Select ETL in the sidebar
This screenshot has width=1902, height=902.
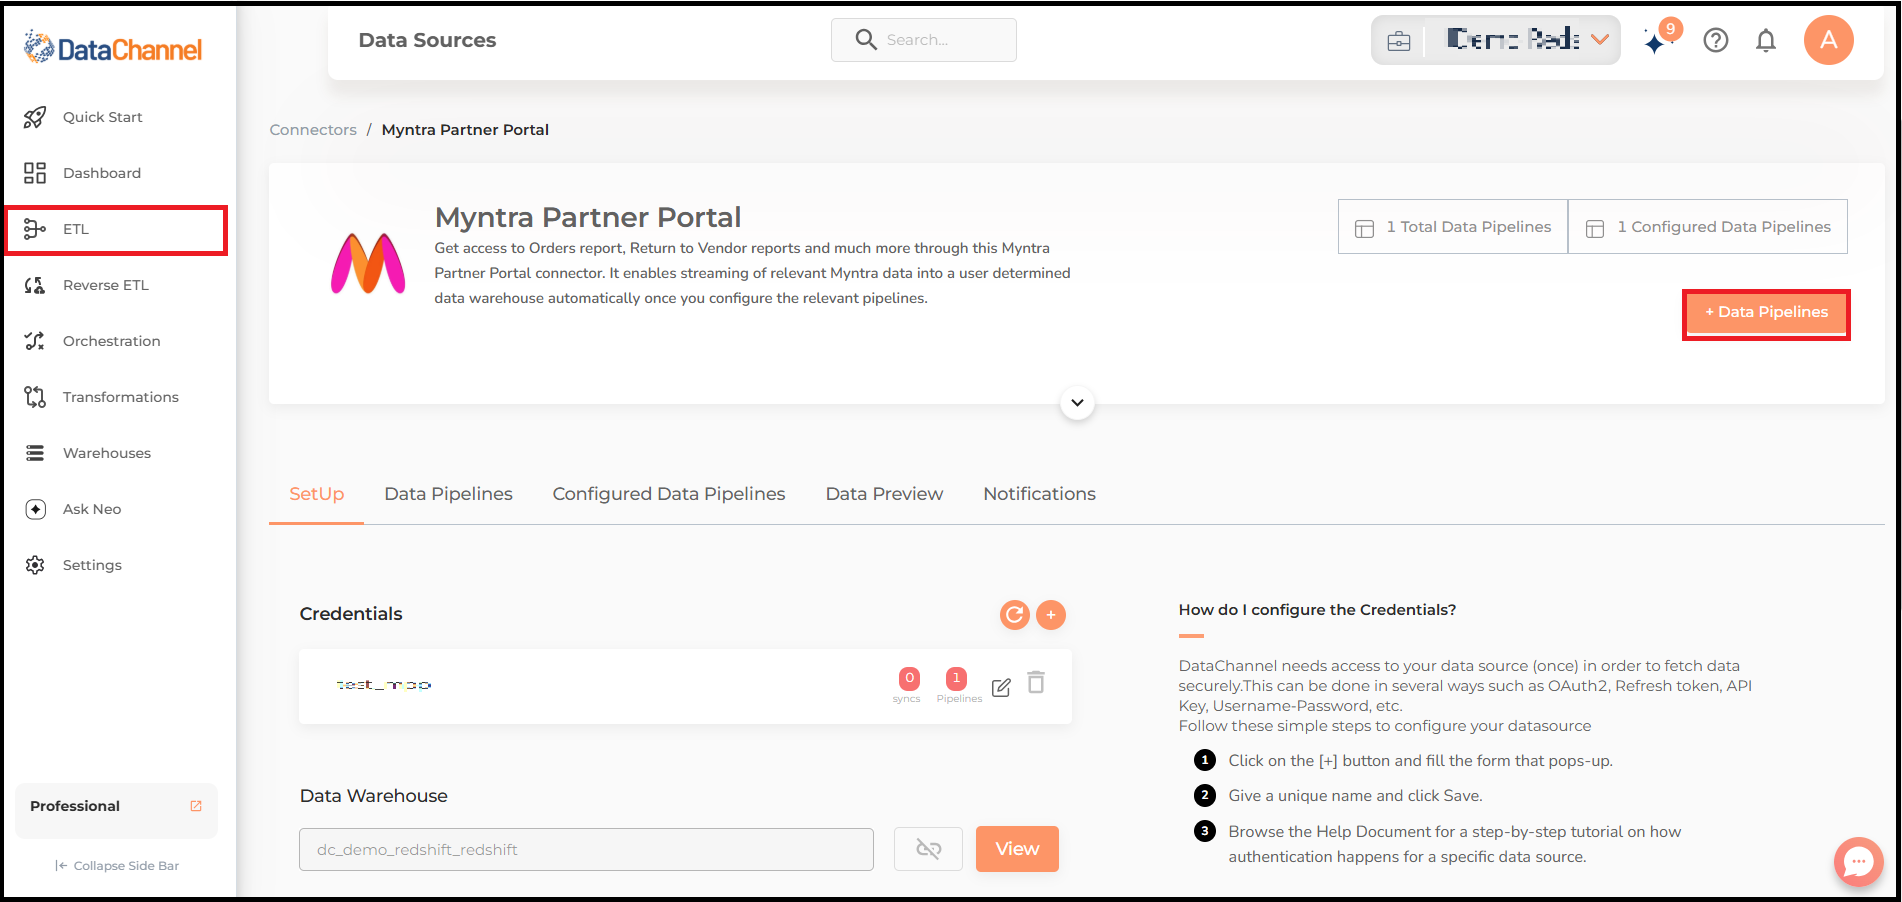click(x=116, y=230)
